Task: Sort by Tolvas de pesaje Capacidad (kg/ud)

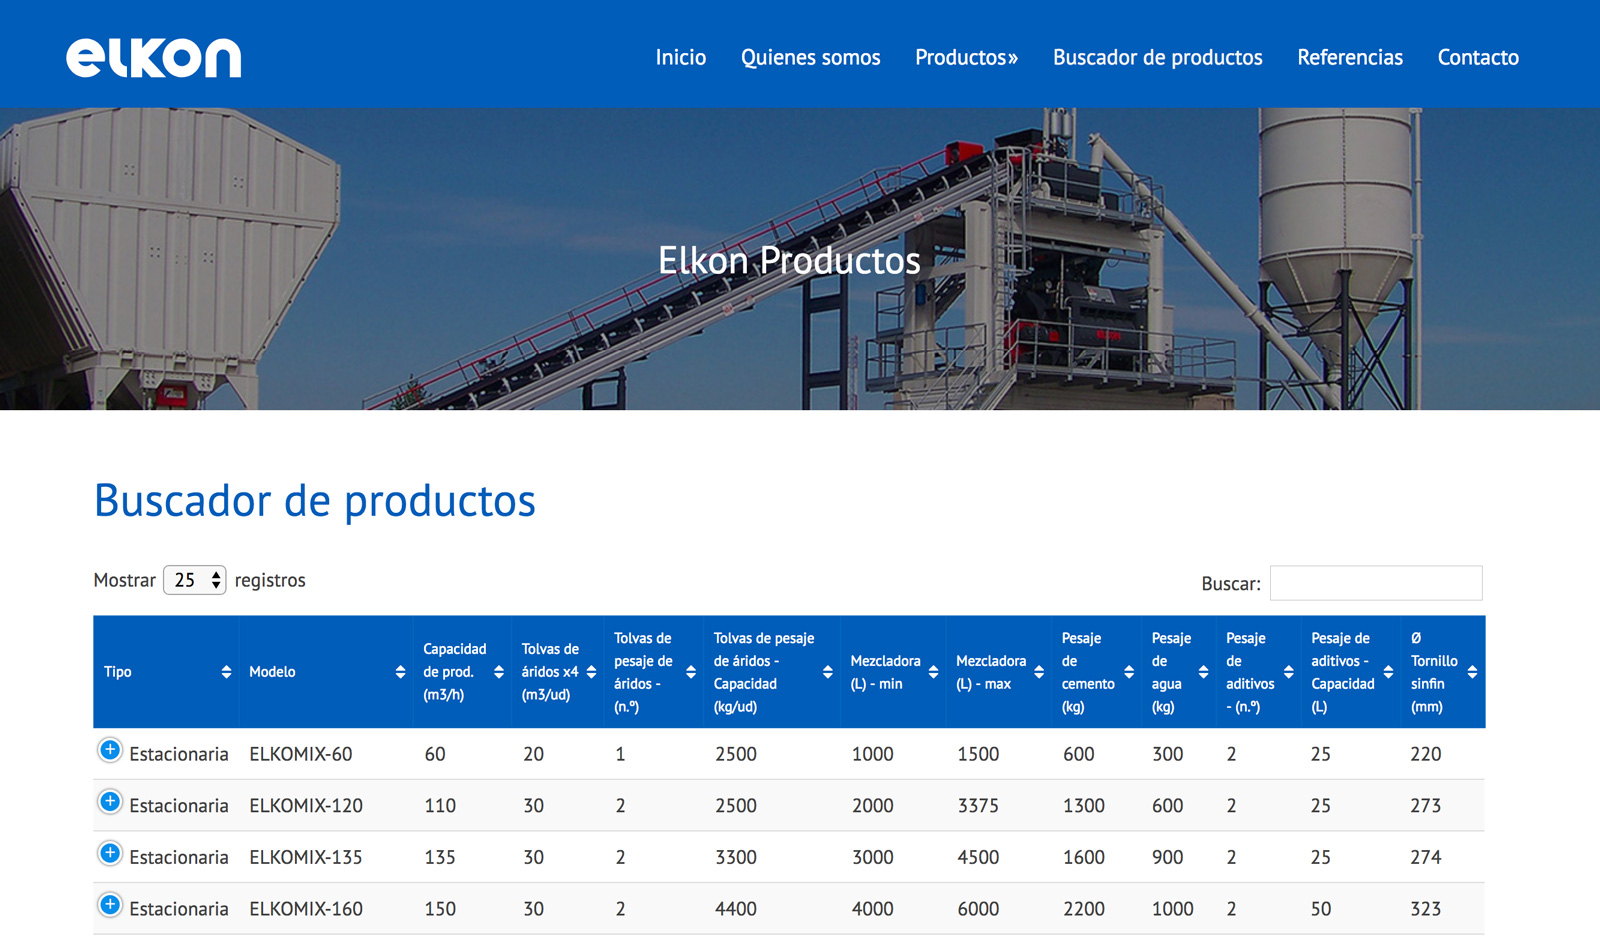Action: (771, 672)
